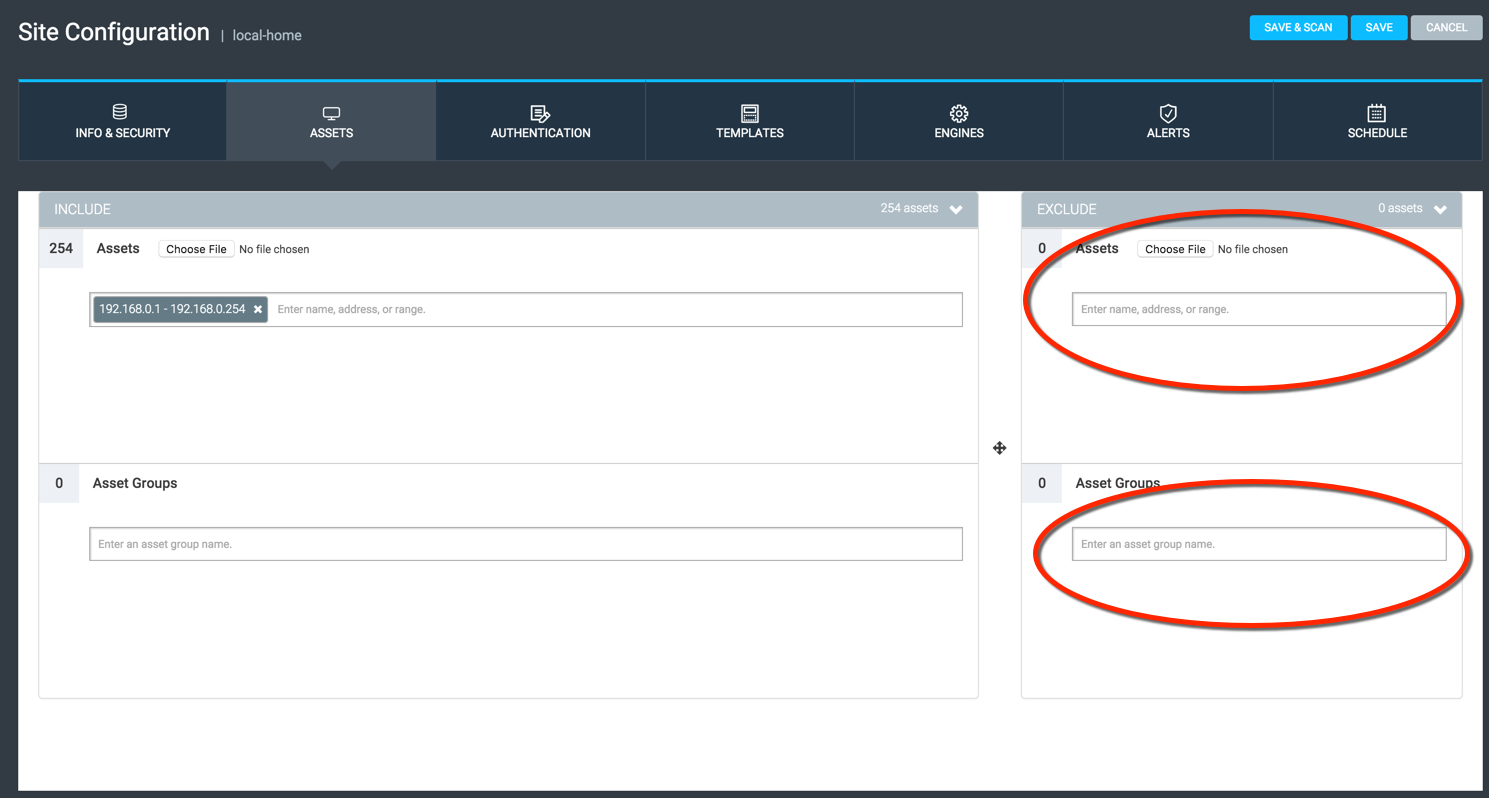The width and height of the screenshot is (1489, 798).
Task: Click the Exclude asset group name field
Action: click(1258, 544)
